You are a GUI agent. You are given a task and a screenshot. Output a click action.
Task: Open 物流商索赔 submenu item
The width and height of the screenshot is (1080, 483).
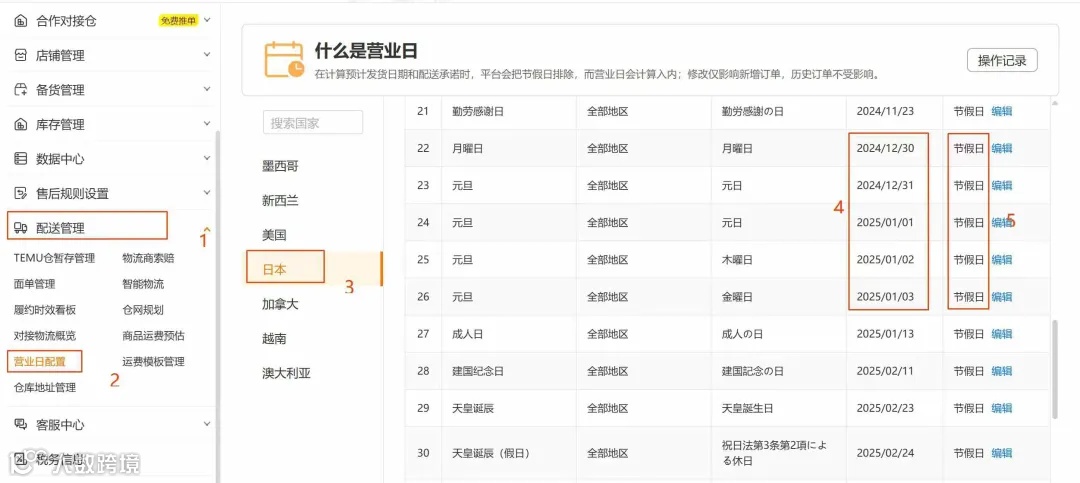coord(148,258)
